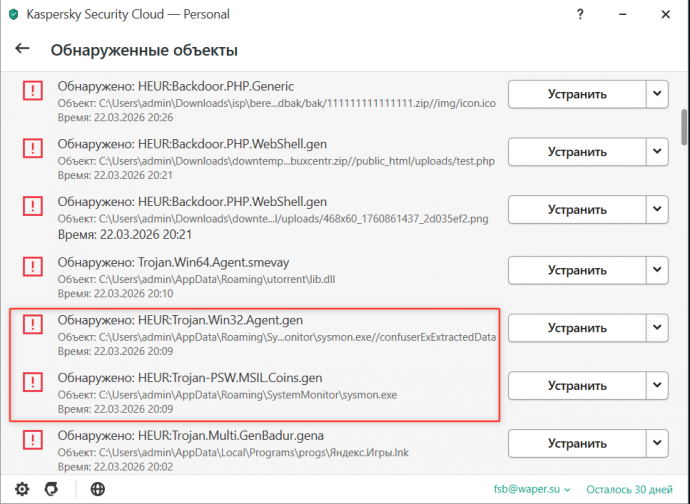Click 'Время: 22.03.2026 20:10' timestamp

click(115, 294)
